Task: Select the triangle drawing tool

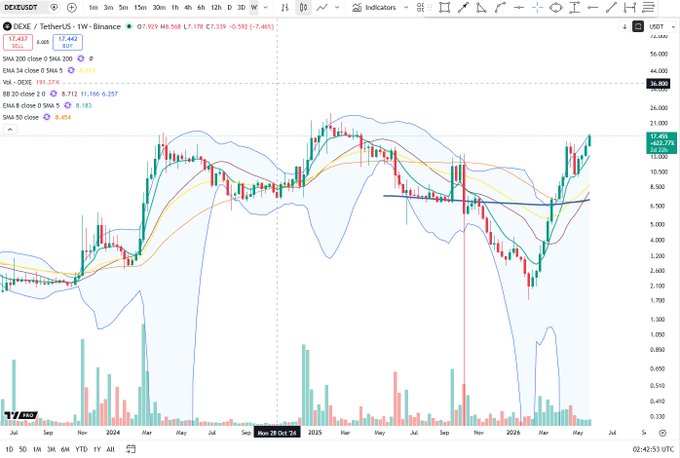Action: pyautogui.click(x=481, y=7)
